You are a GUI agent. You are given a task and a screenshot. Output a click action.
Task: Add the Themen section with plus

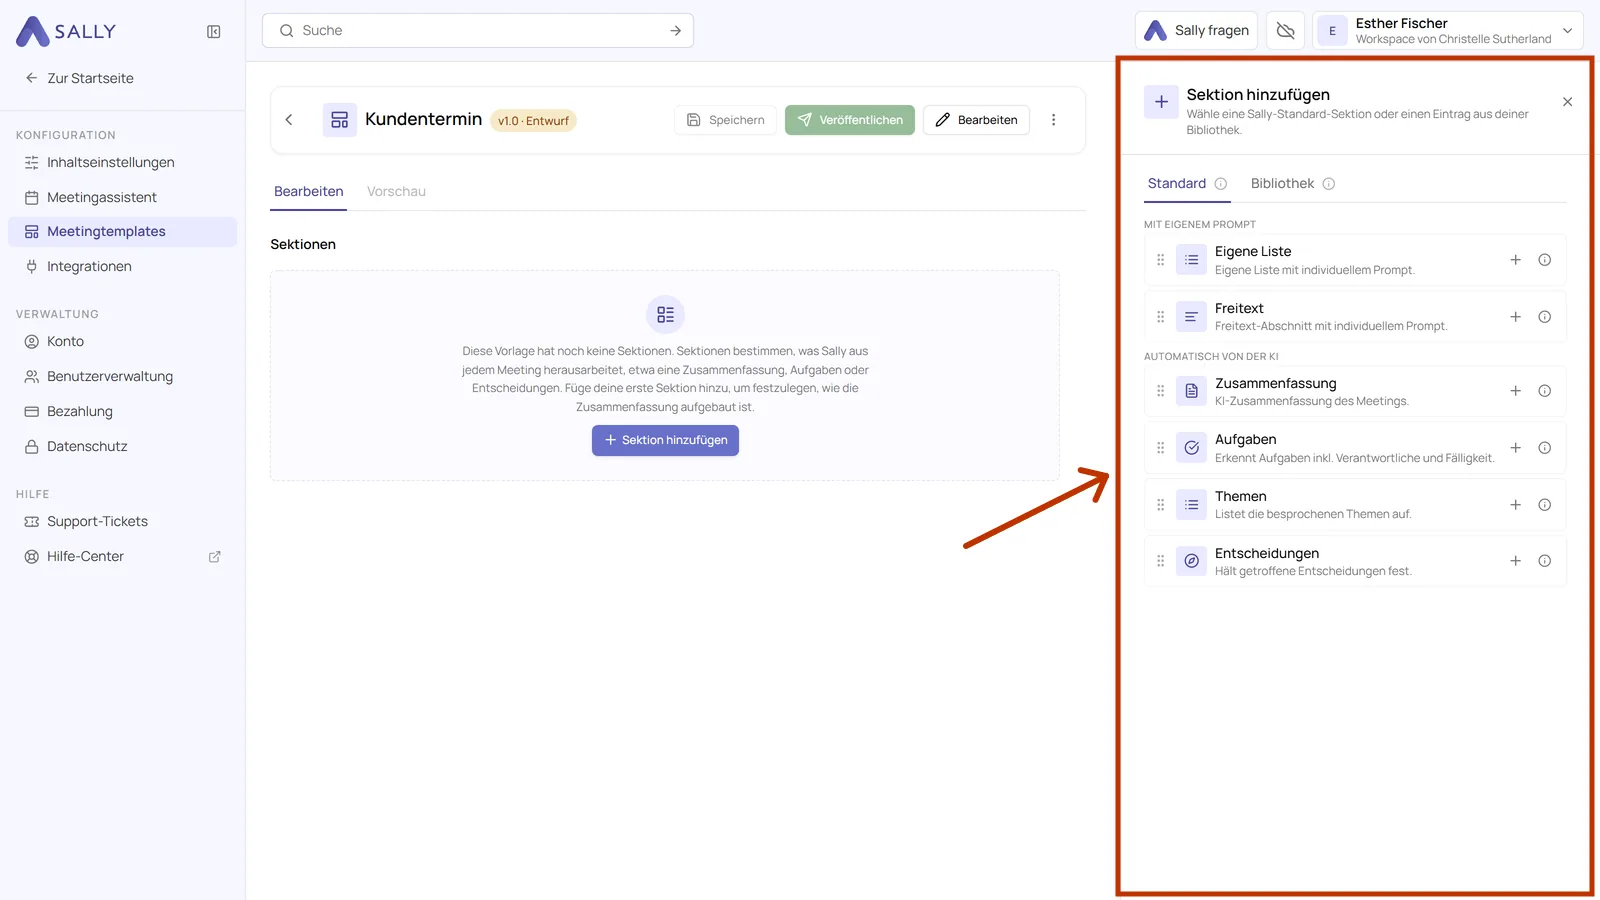tap(1516, 505)
